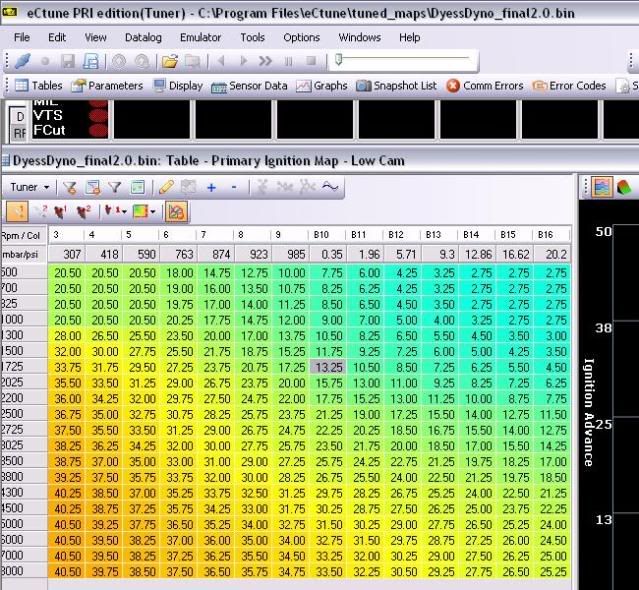Click the smooth curve wave icon
This screenshot has height=590, width=639.
[x=329, y=186]
